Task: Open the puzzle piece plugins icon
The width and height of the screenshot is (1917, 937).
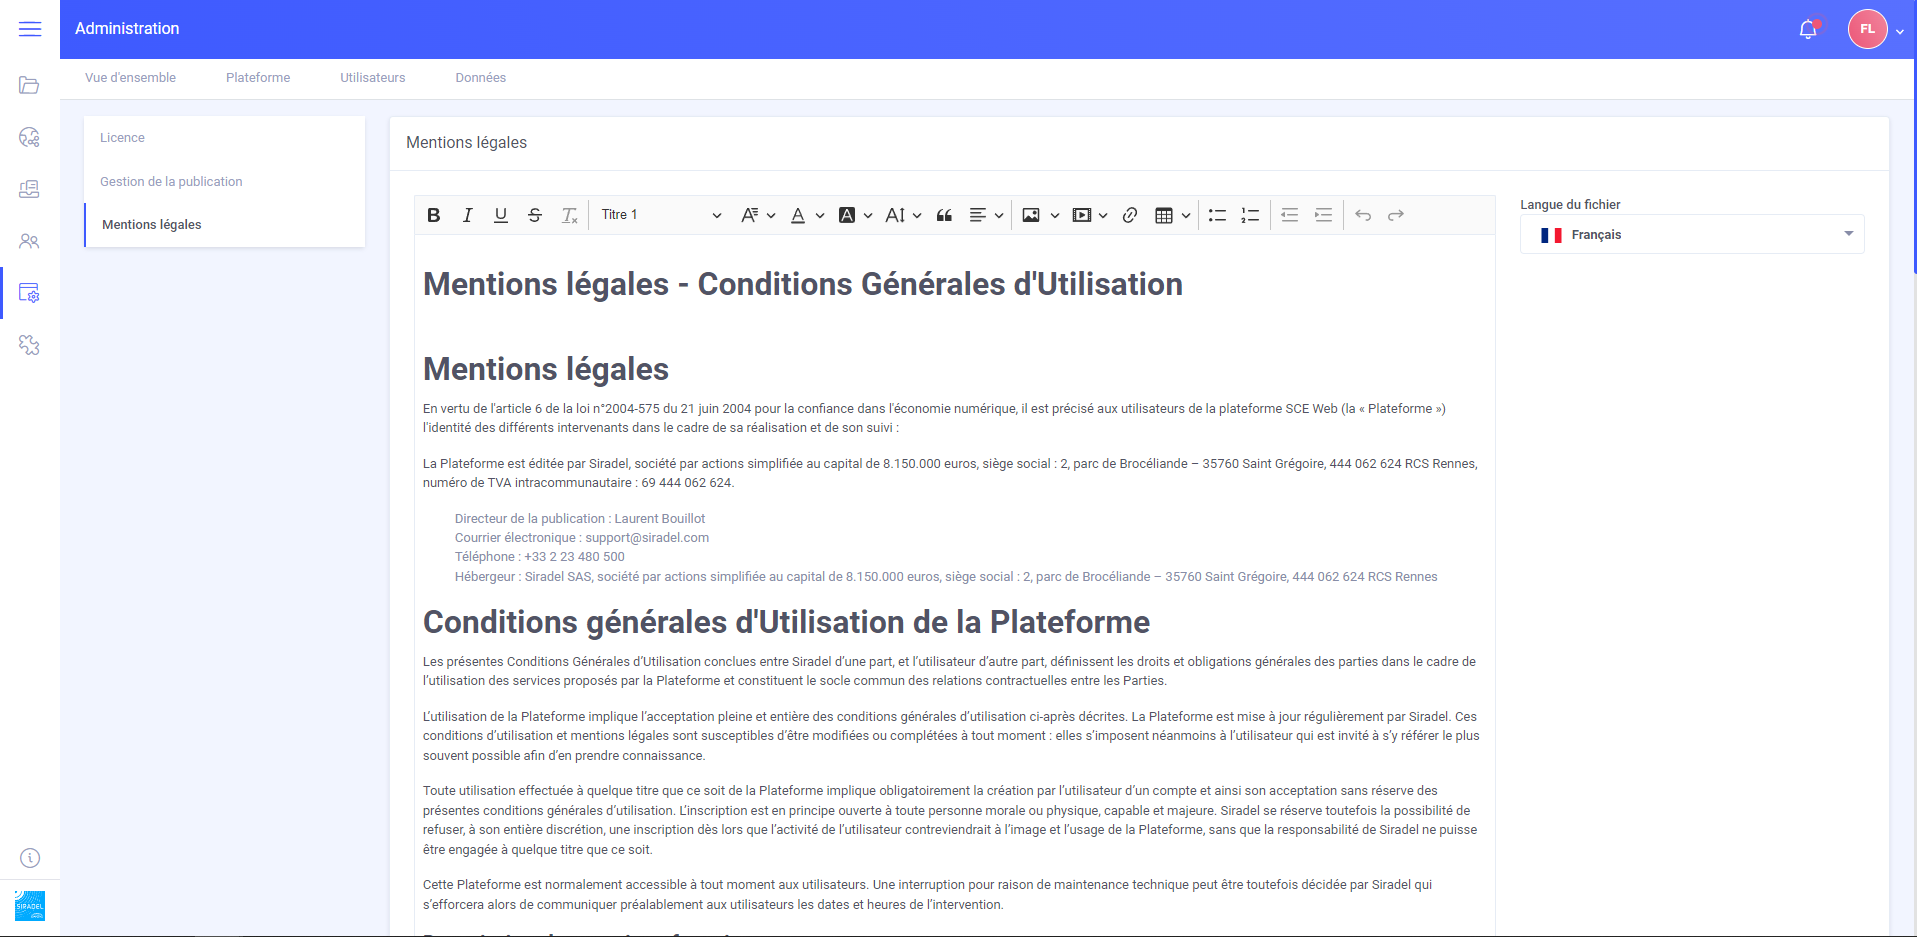Action: tap(29, 345)
